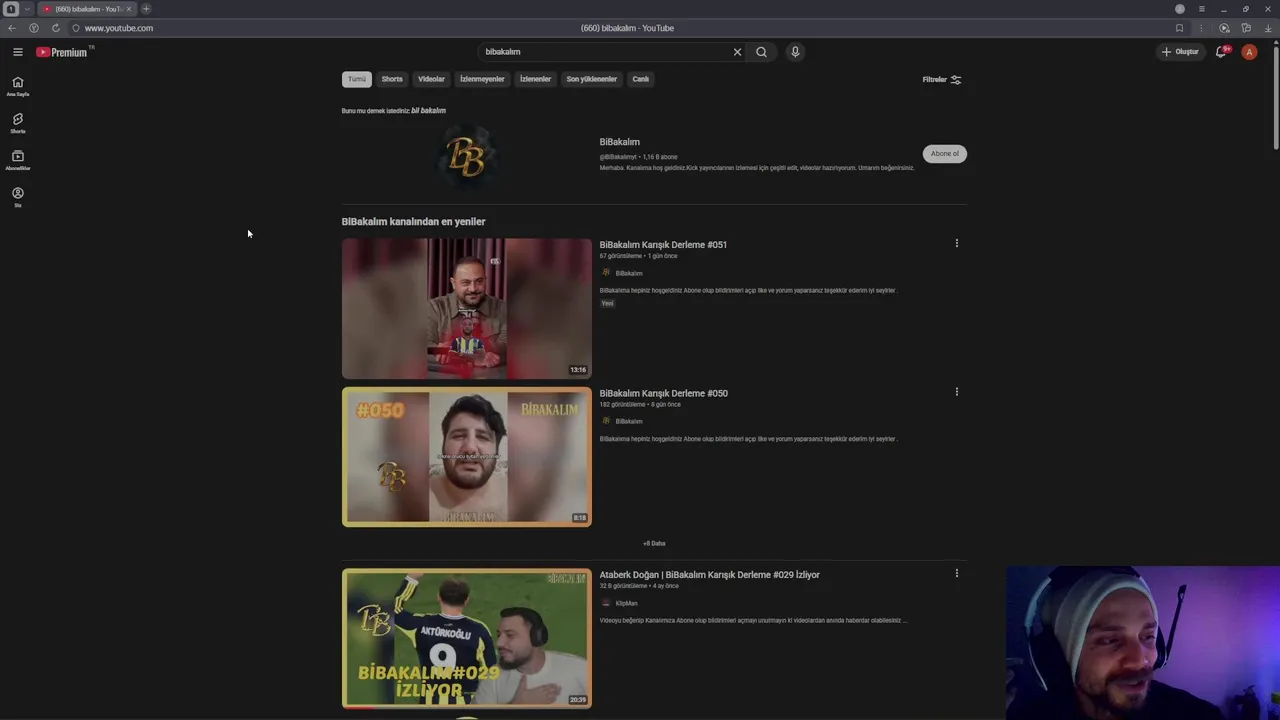Click the browser profile circle icon
The image size is (1280, 720).
tap(1180, 9)
